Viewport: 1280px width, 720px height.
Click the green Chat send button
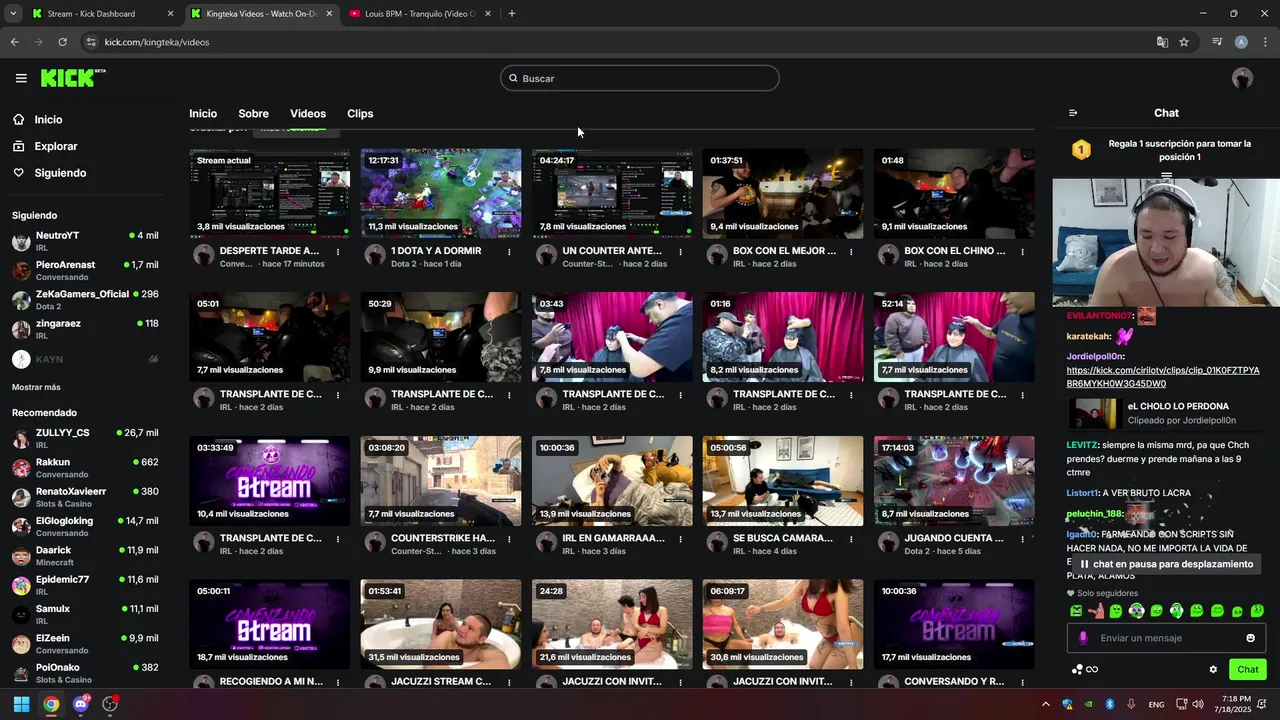(x=1247, y=669)
